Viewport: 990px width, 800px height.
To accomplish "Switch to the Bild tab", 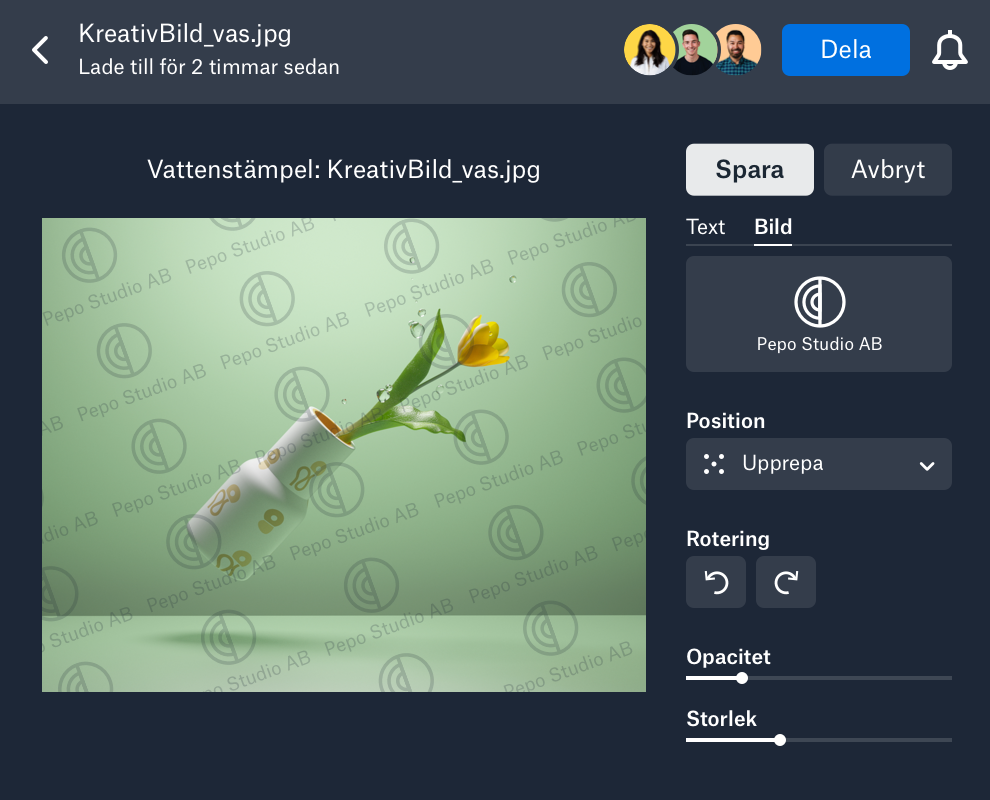I will pos(773,227).
